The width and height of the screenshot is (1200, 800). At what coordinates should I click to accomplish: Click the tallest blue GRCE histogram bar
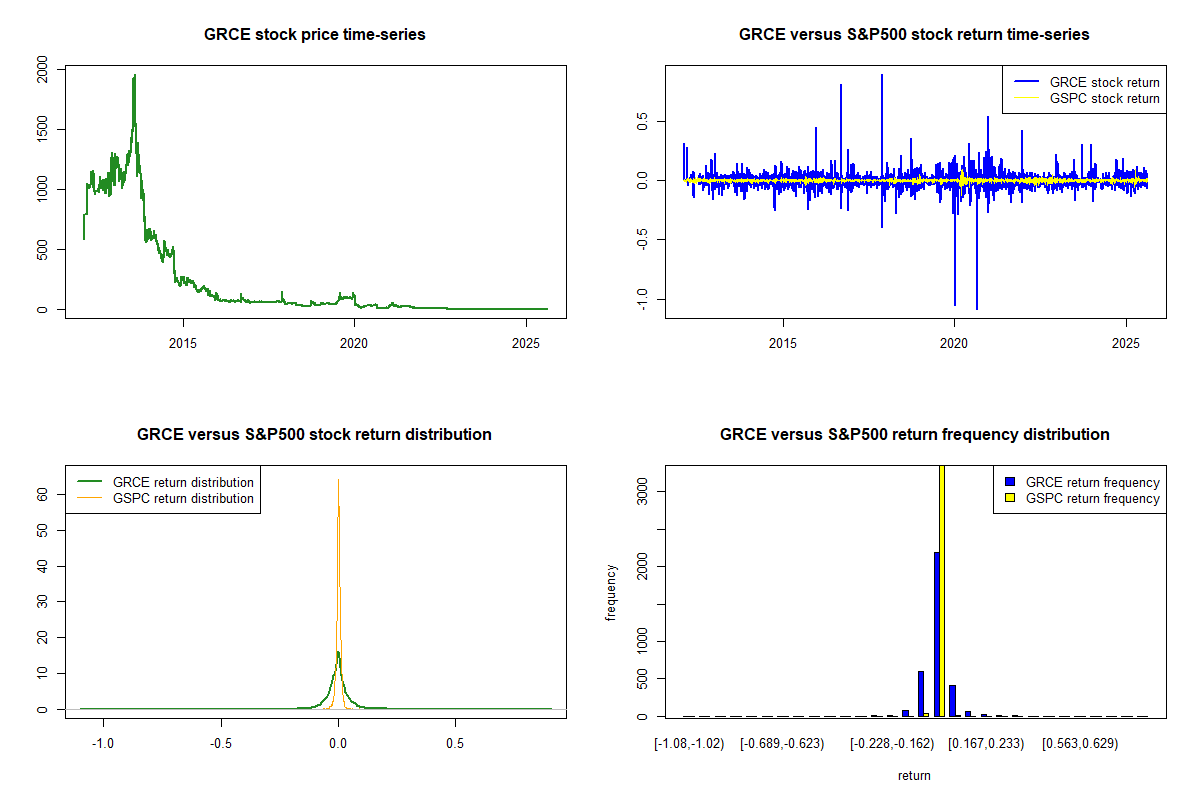pos(936,634)
